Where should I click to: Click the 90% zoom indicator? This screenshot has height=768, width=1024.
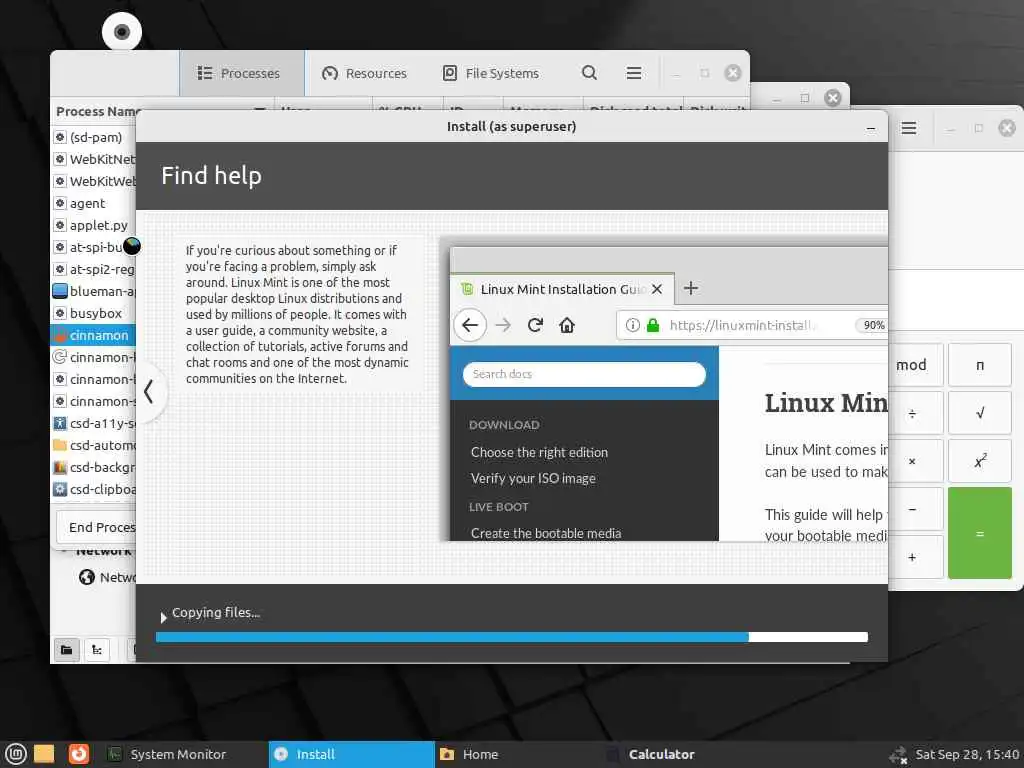pyautogui.click(x=873, y=325)
